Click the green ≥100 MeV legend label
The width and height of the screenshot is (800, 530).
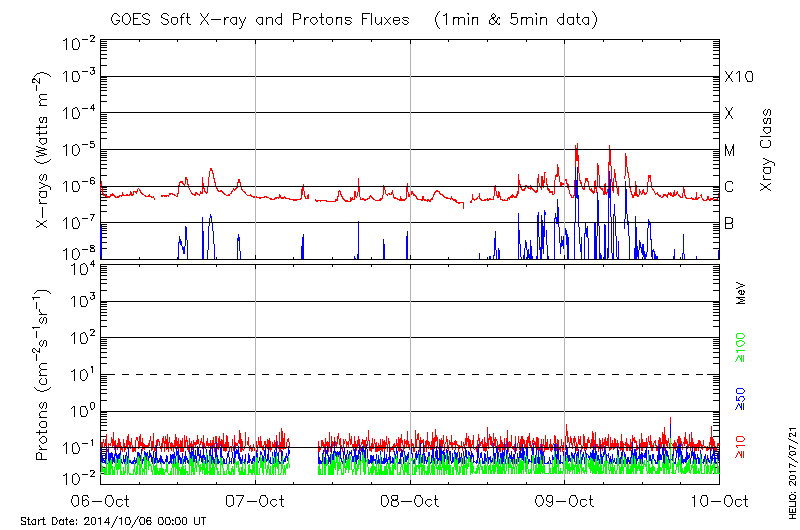[741, 347]
